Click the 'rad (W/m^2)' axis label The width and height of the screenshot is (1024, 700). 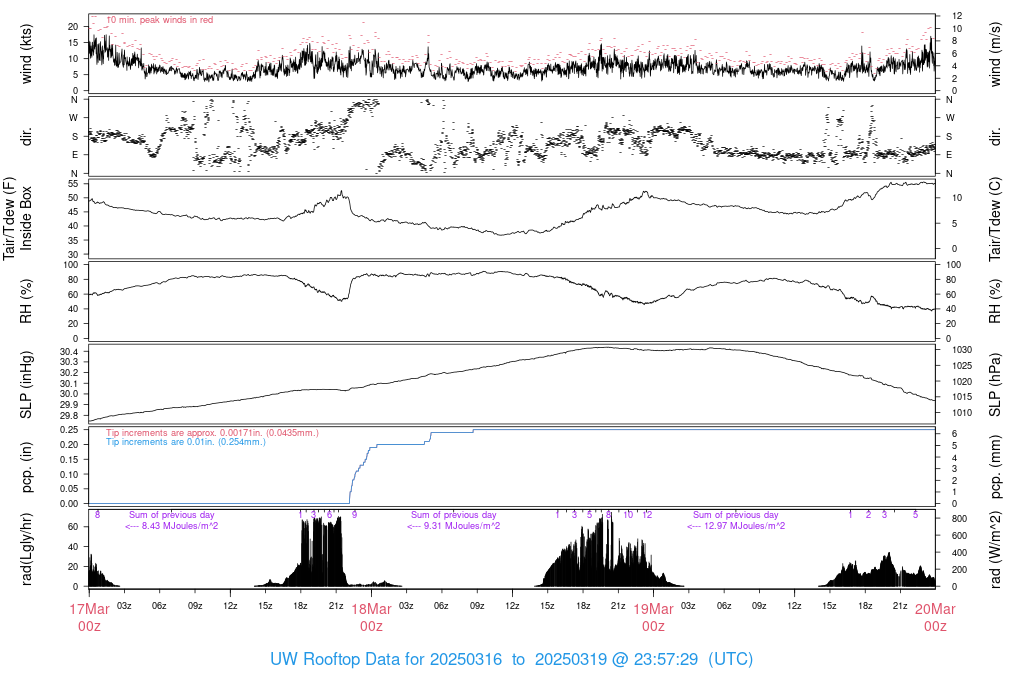pyautogui.click(x=995, y=550)
